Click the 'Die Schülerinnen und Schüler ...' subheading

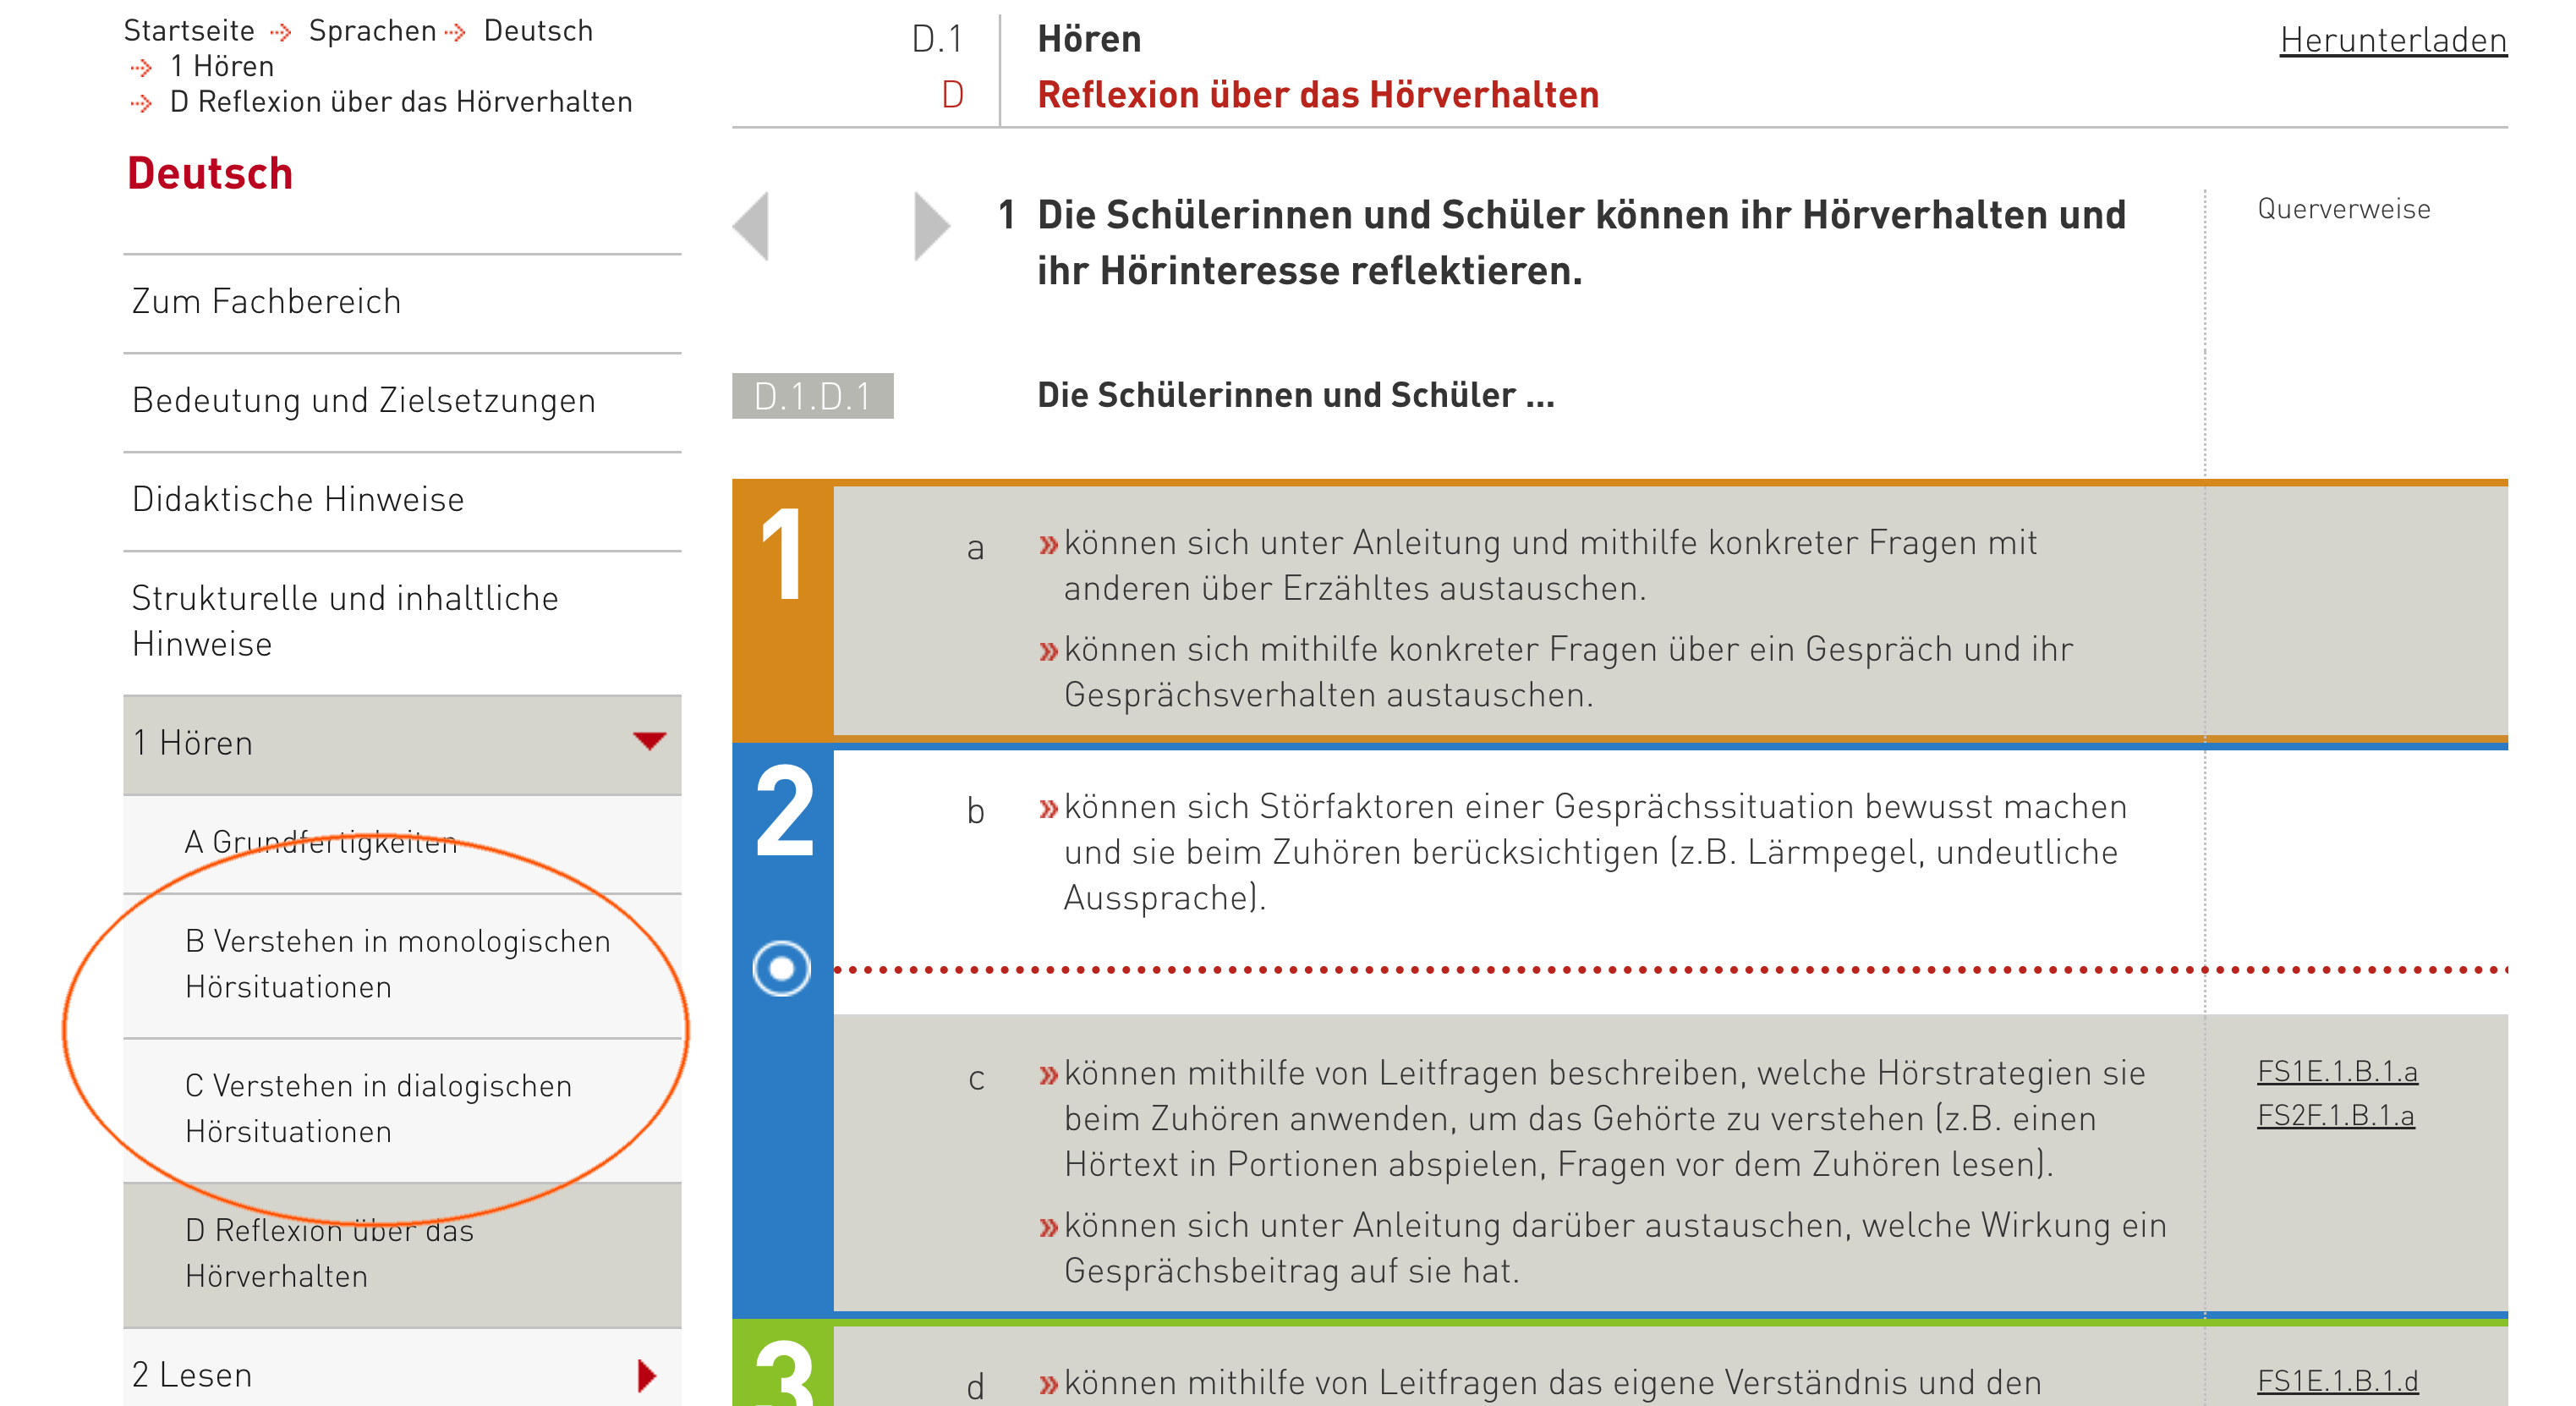pyautogui.click(x=1296, y=396)
